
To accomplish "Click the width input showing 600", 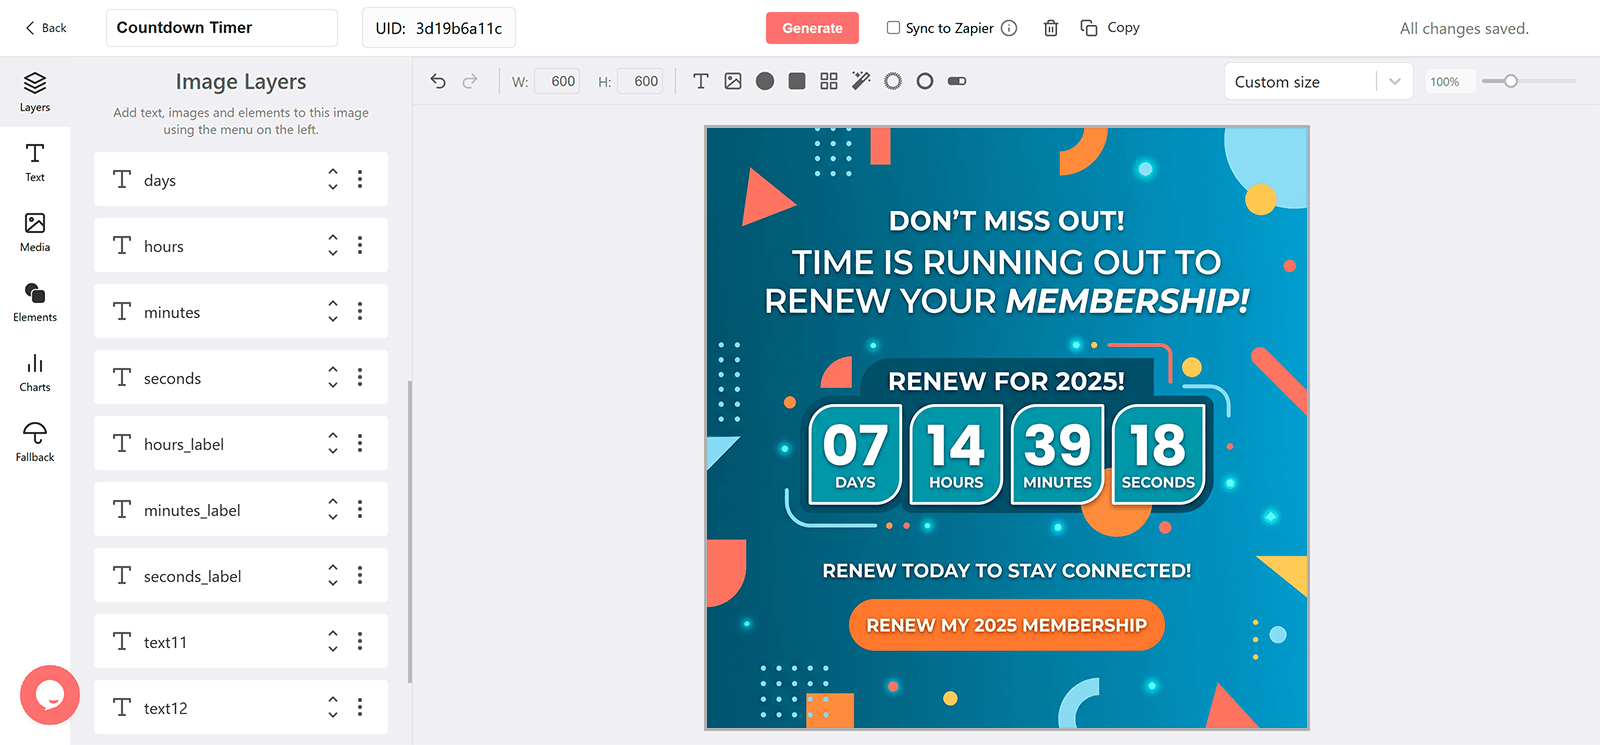I will (557, 81).
